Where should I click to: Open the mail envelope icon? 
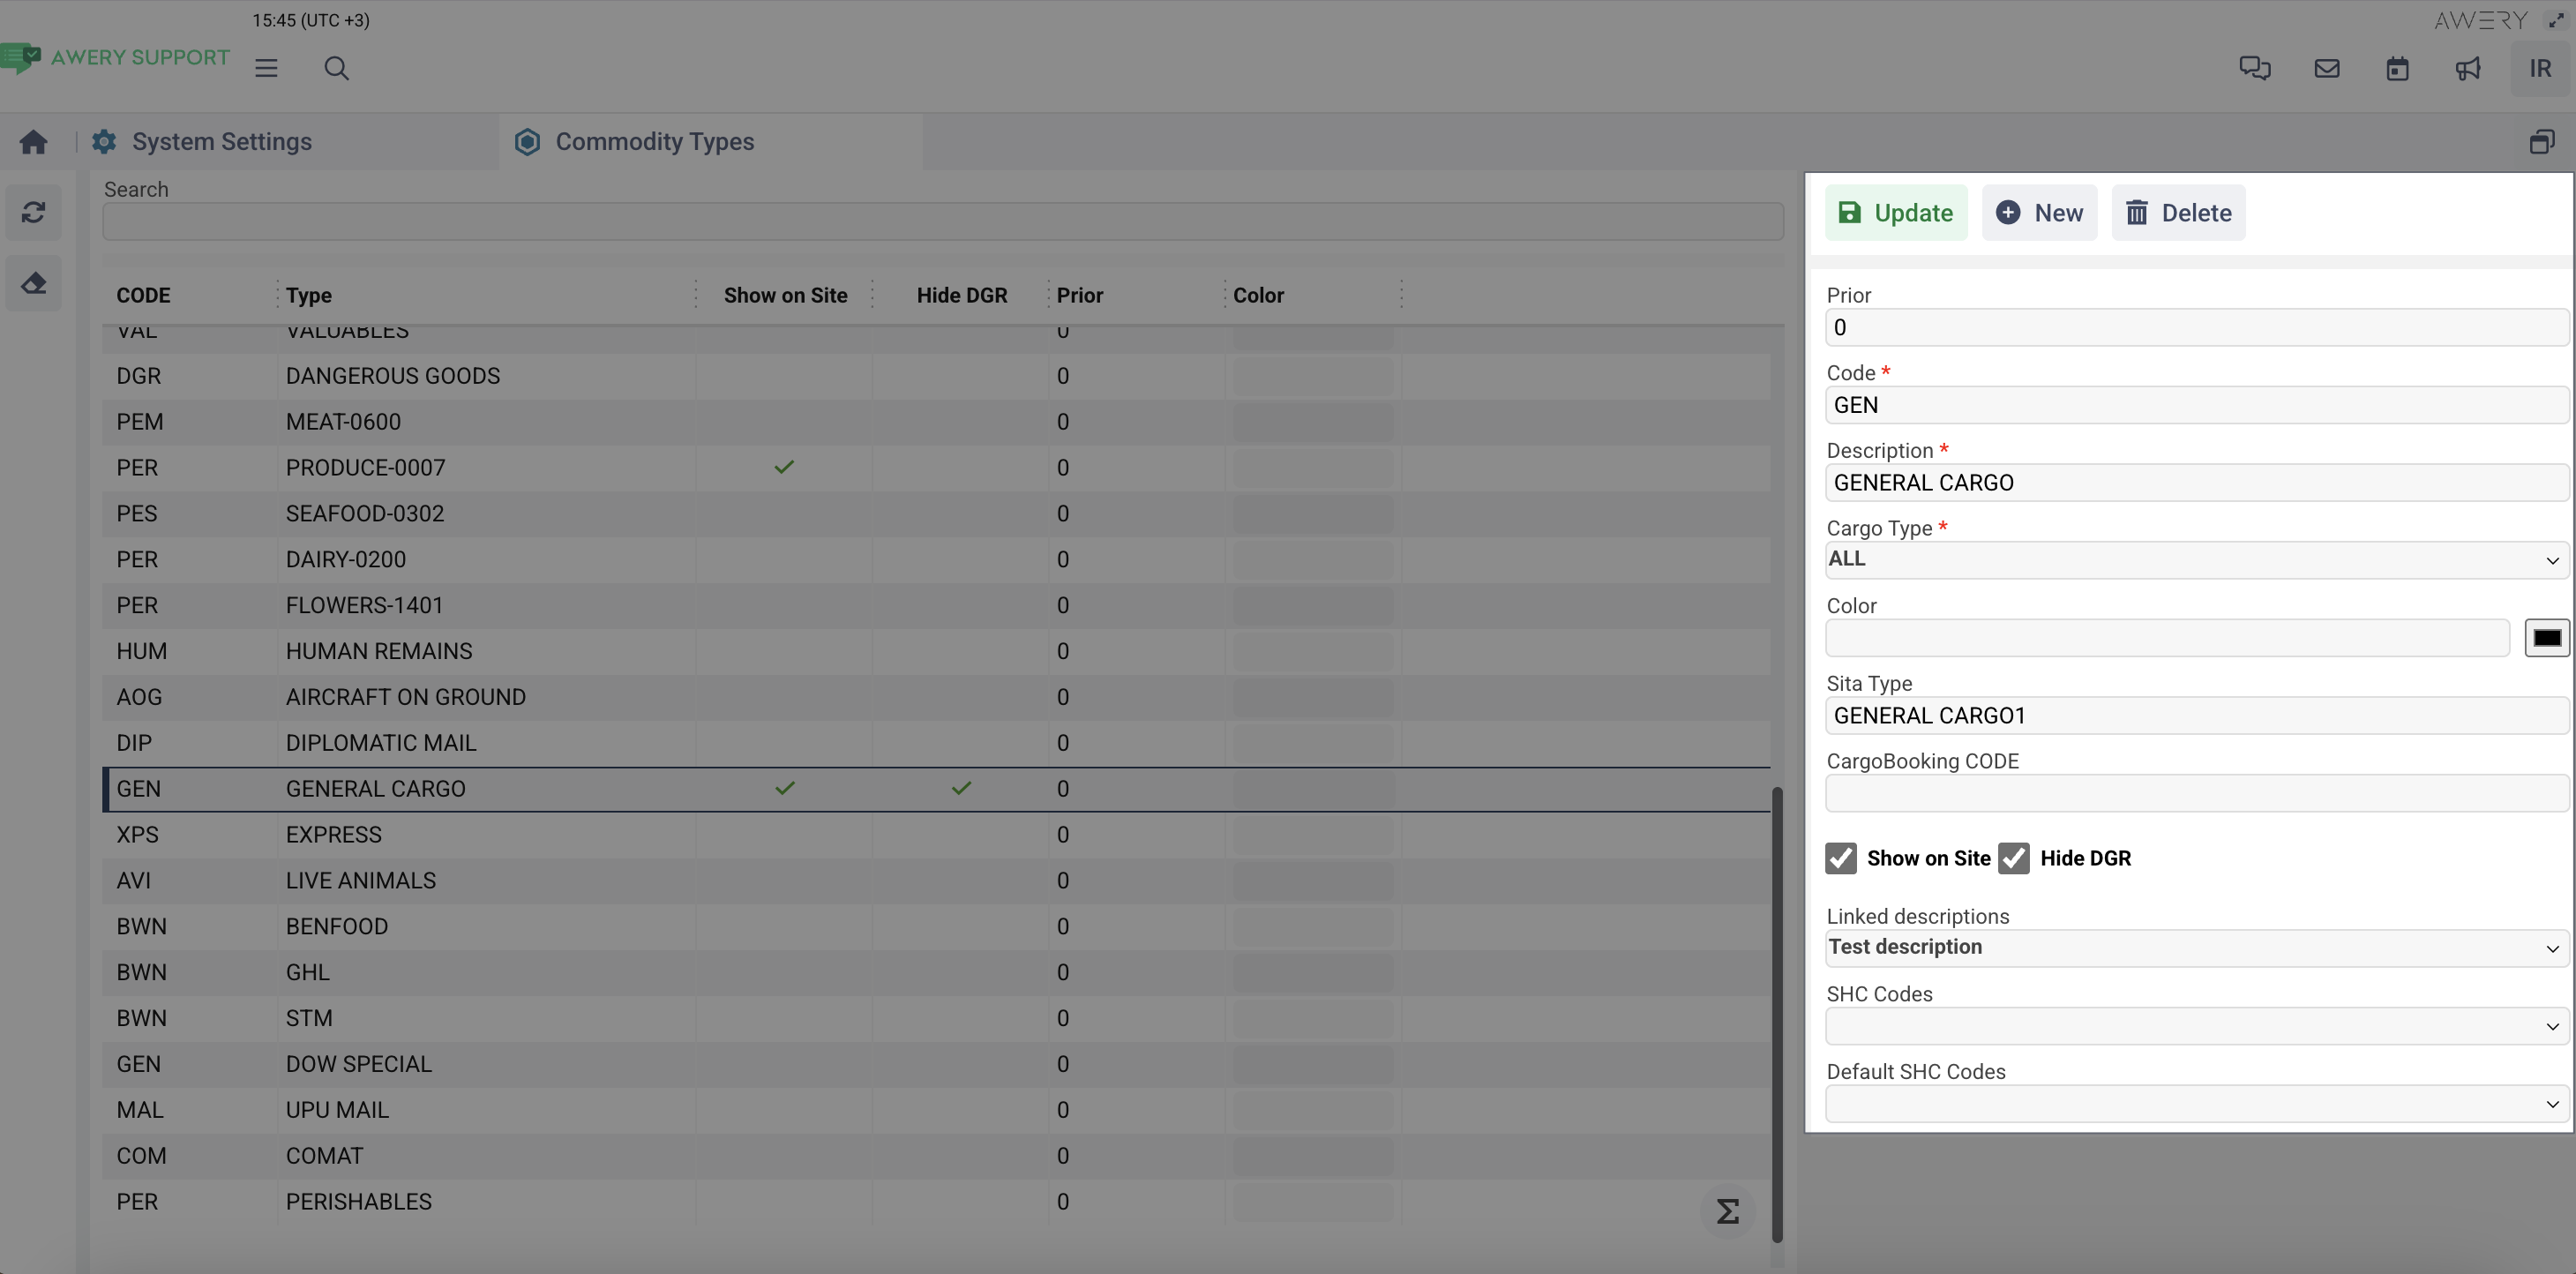click(2326, 68)
